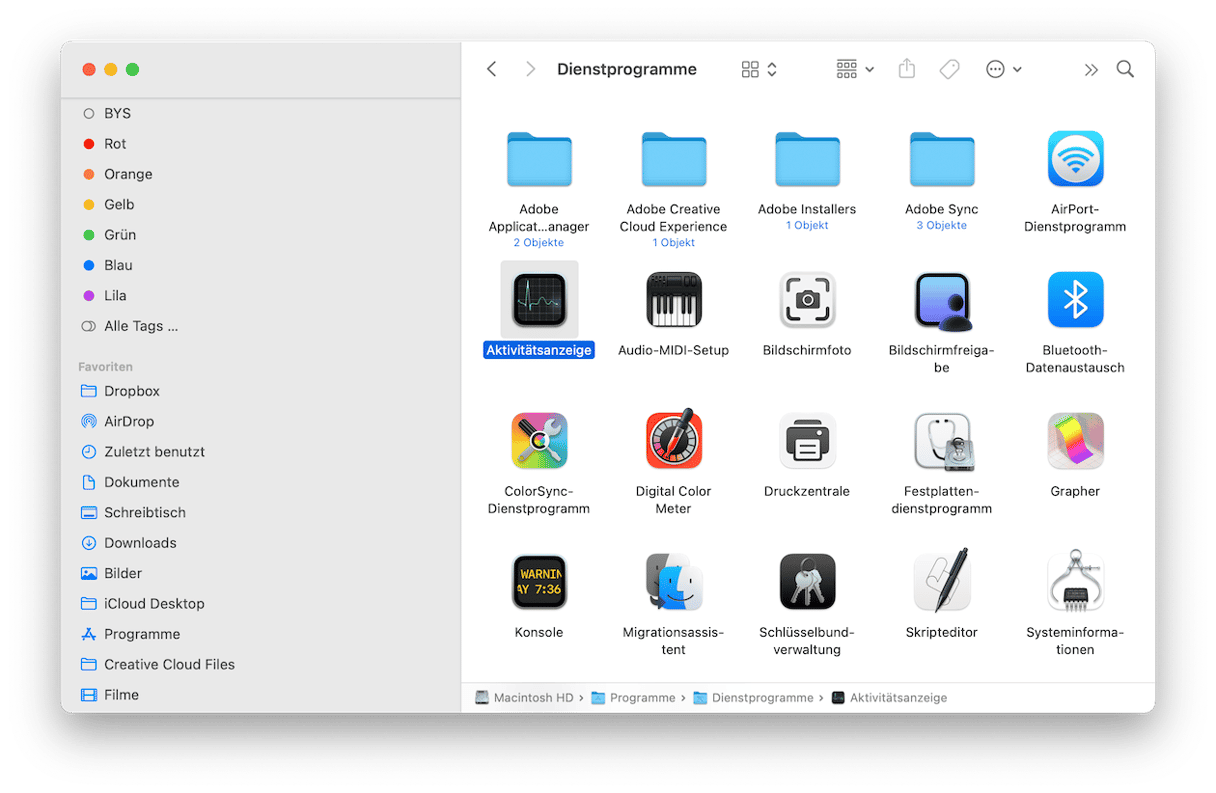Open the grouping options dropdown

tap(855, 69)
